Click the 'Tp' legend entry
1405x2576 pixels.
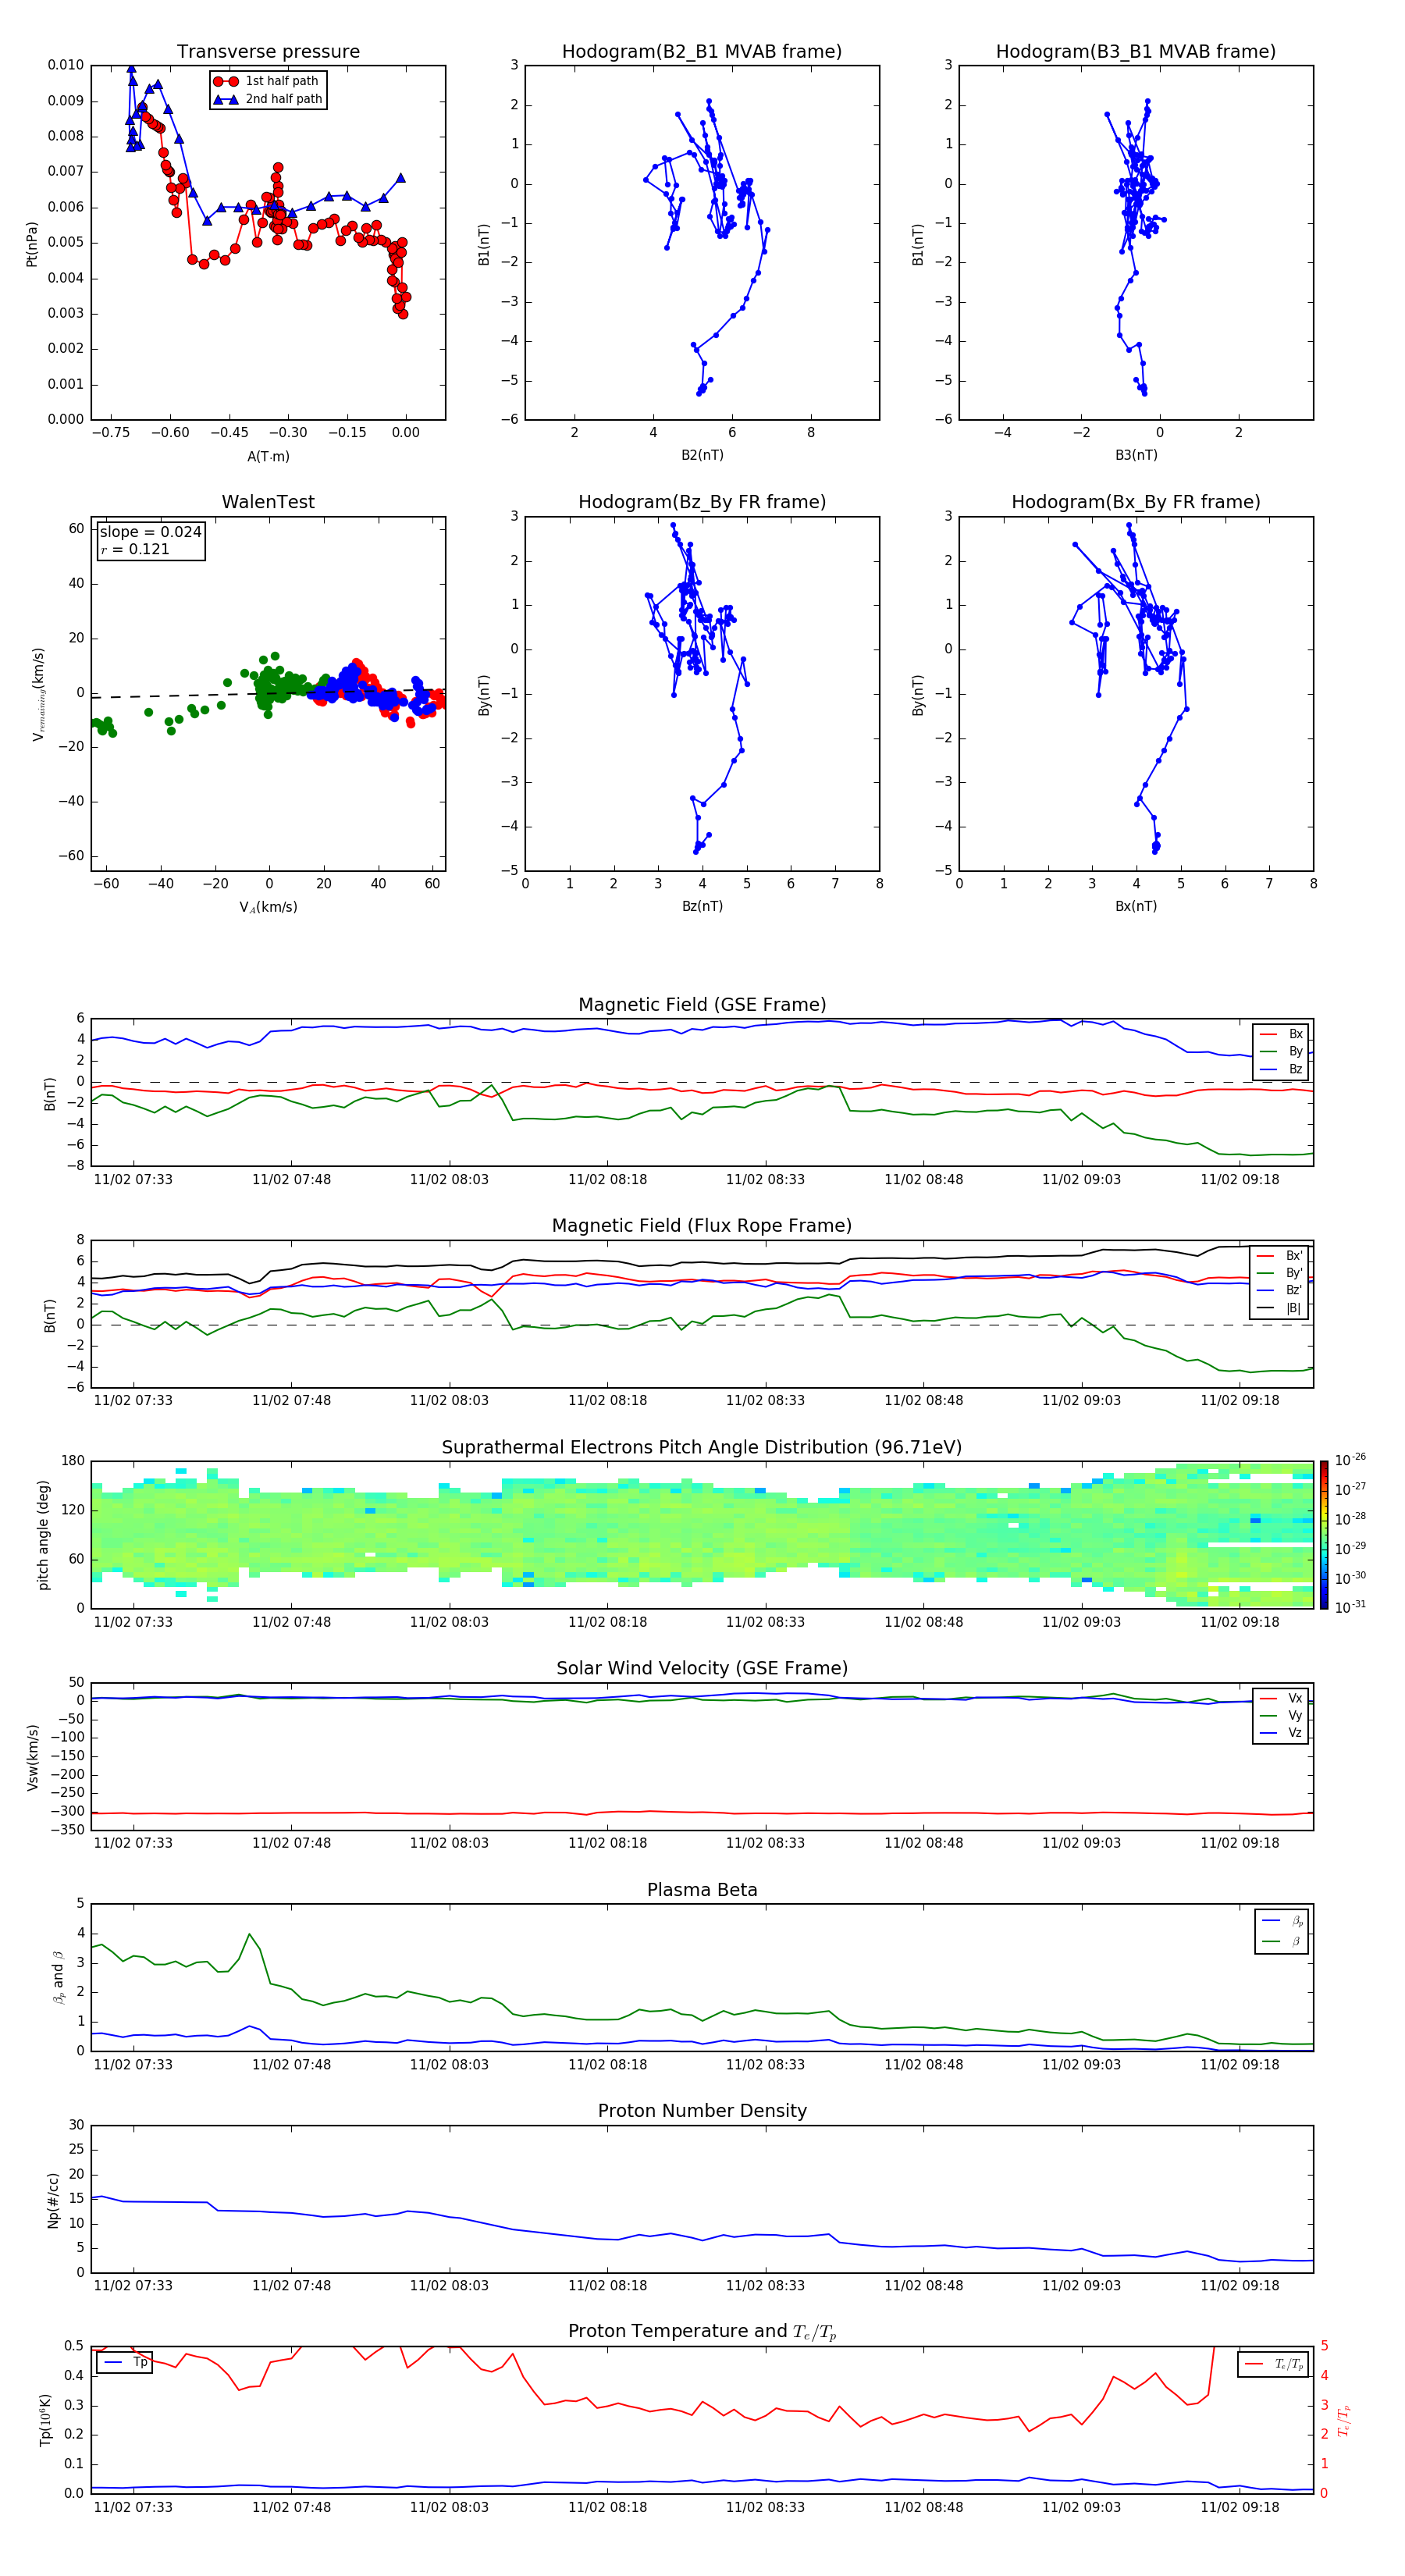tap(126, 2362)
